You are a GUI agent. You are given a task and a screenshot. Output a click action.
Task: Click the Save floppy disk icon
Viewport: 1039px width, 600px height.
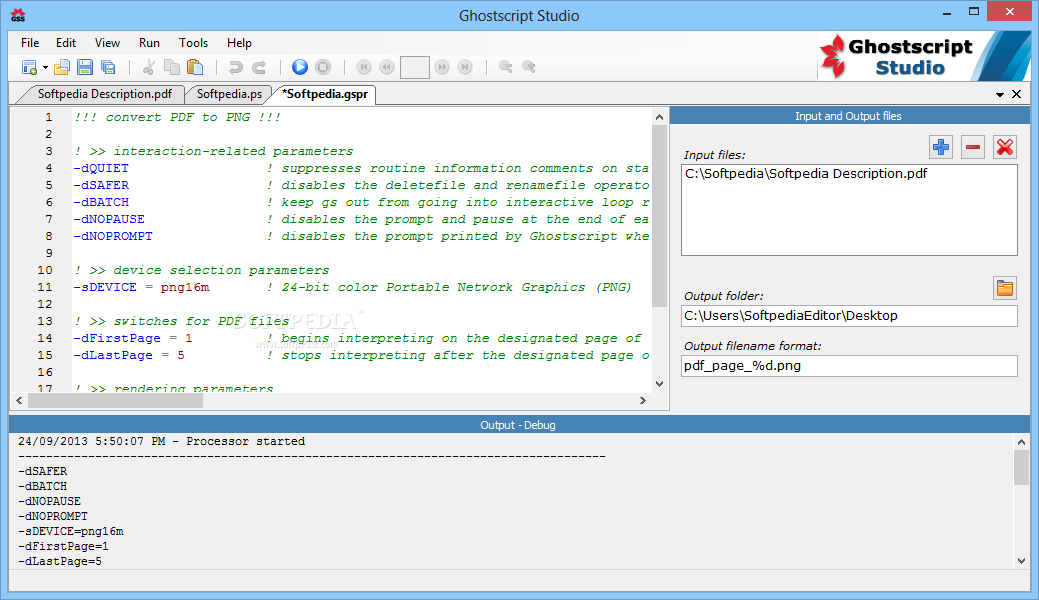coord(85,67)
